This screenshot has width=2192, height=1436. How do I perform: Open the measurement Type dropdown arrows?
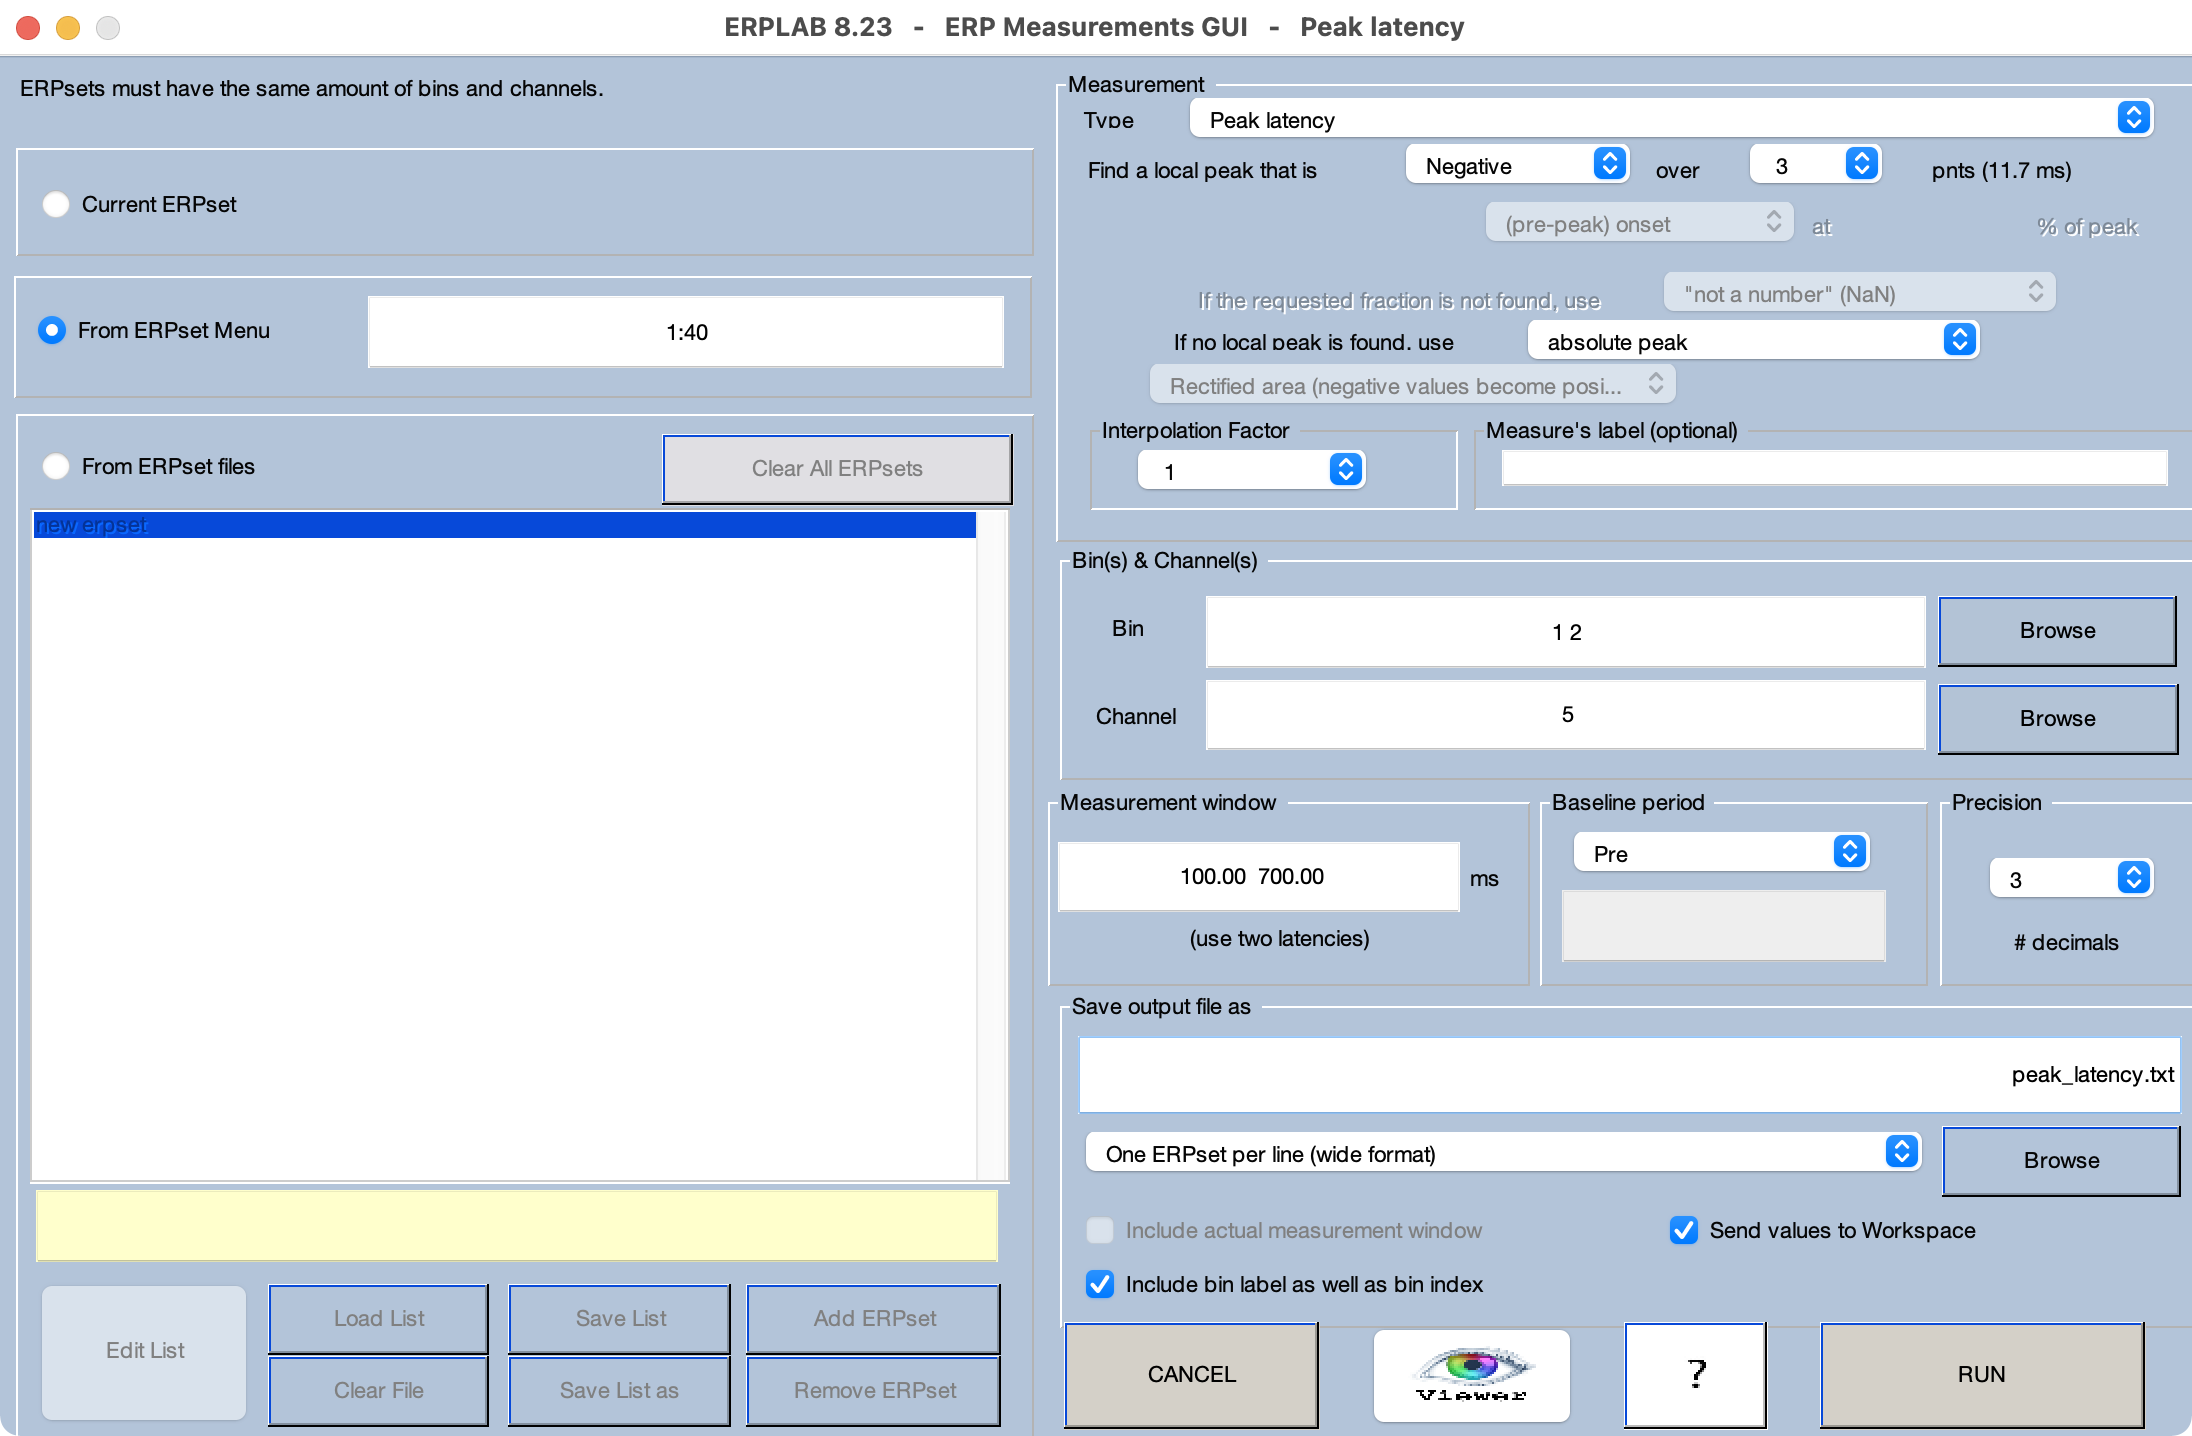pos(2133,118)
